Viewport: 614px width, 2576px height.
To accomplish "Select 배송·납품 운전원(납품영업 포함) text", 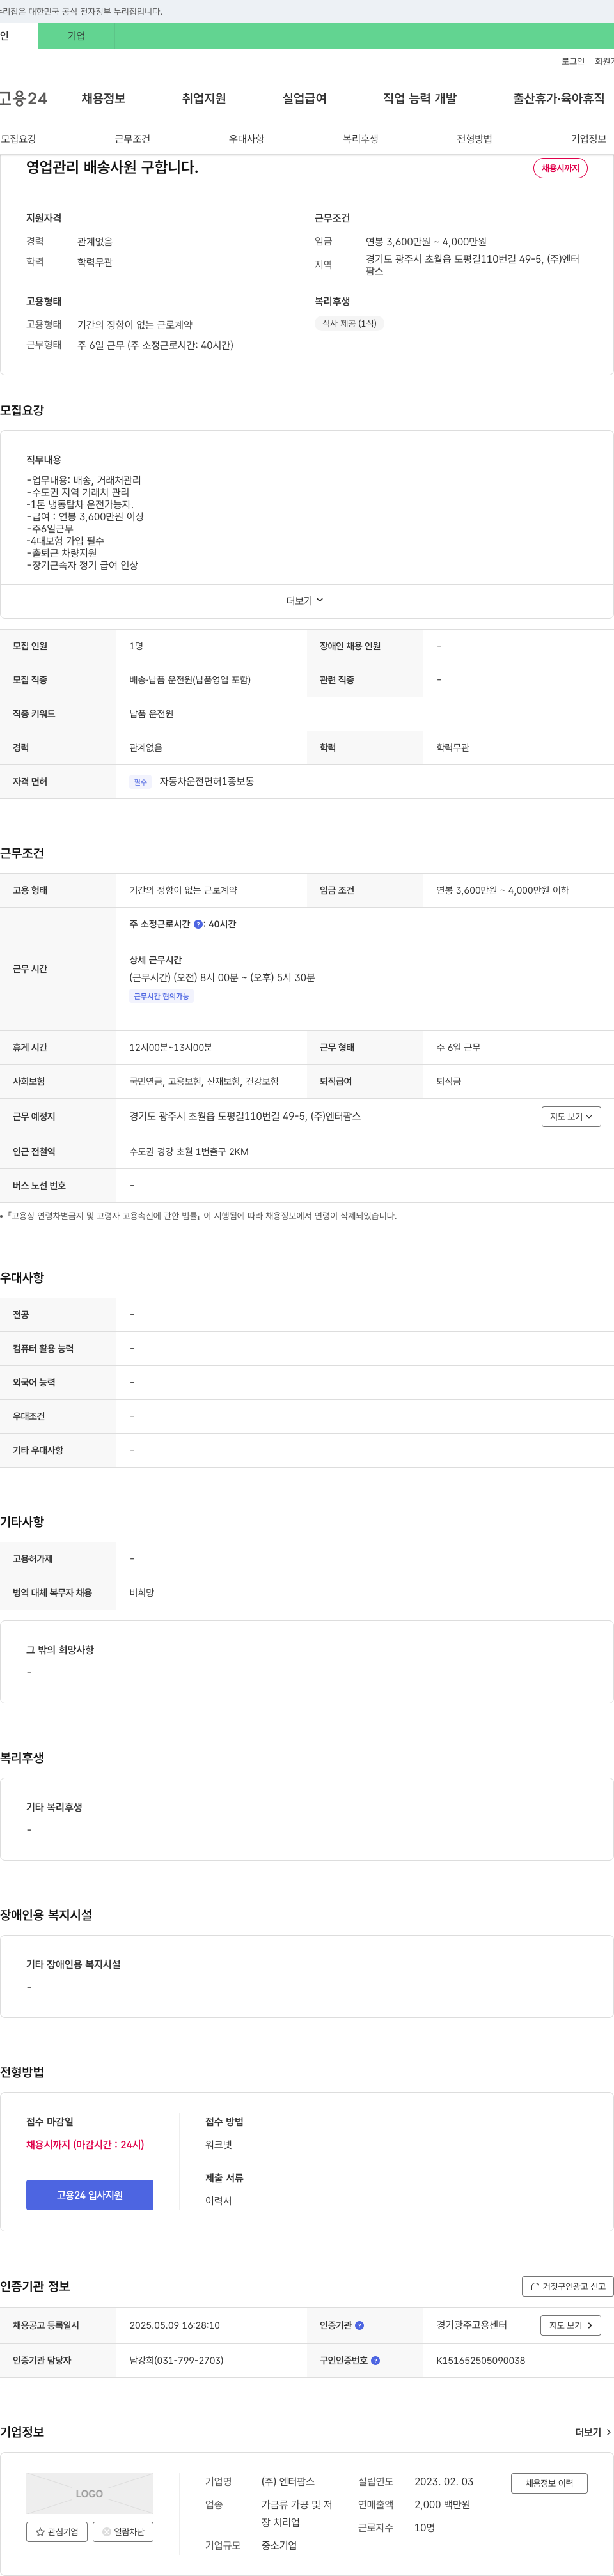I will click(190, 680).
